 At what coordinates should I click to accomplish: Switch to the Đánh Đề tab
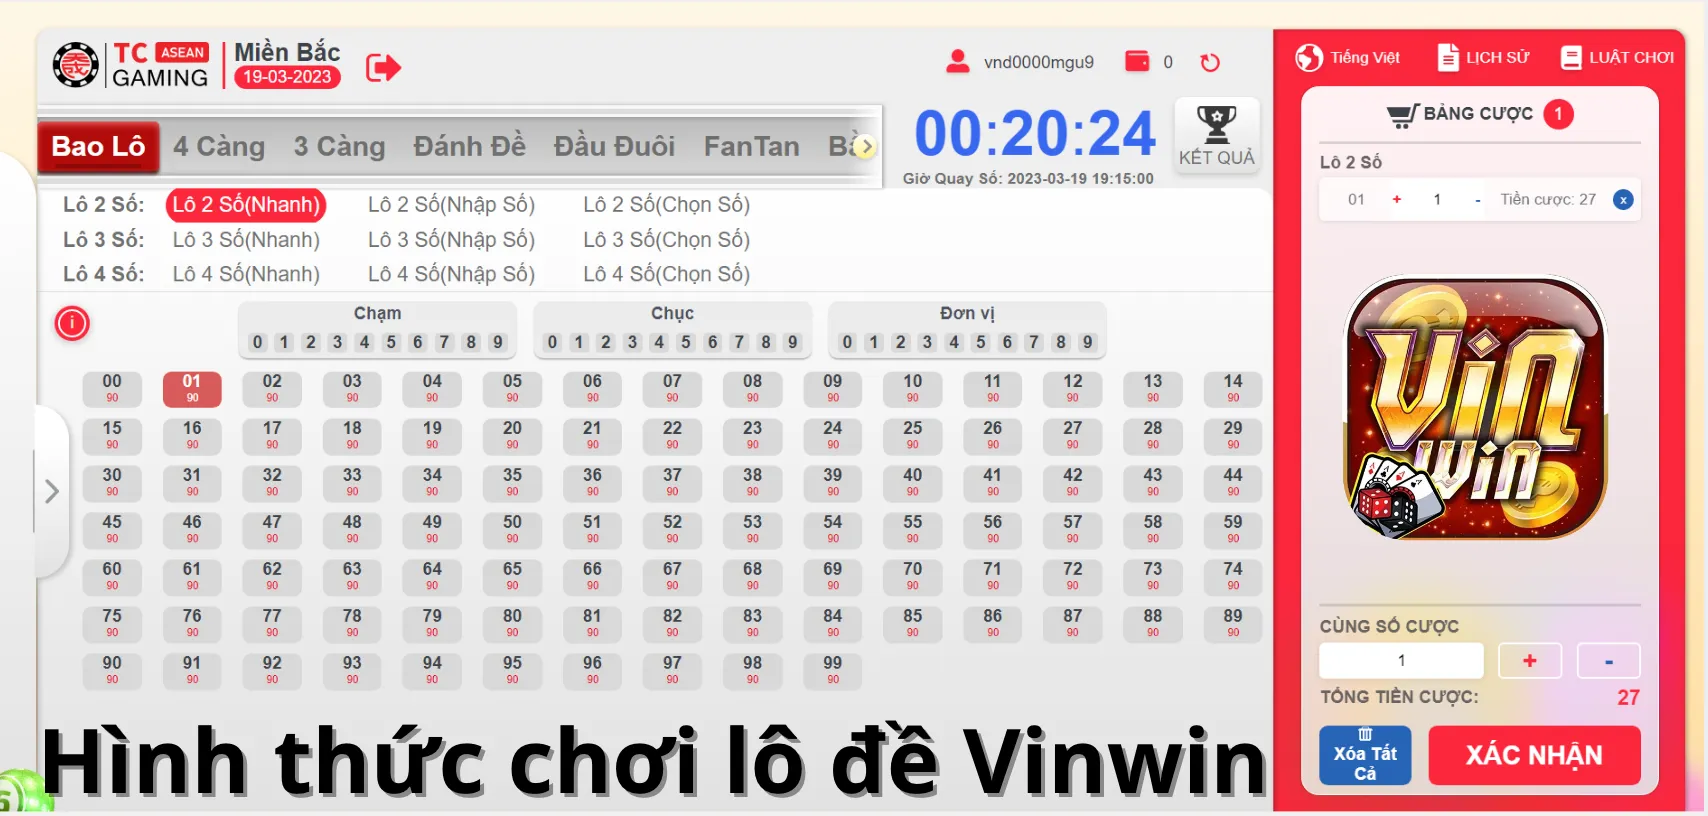point(469,147)
